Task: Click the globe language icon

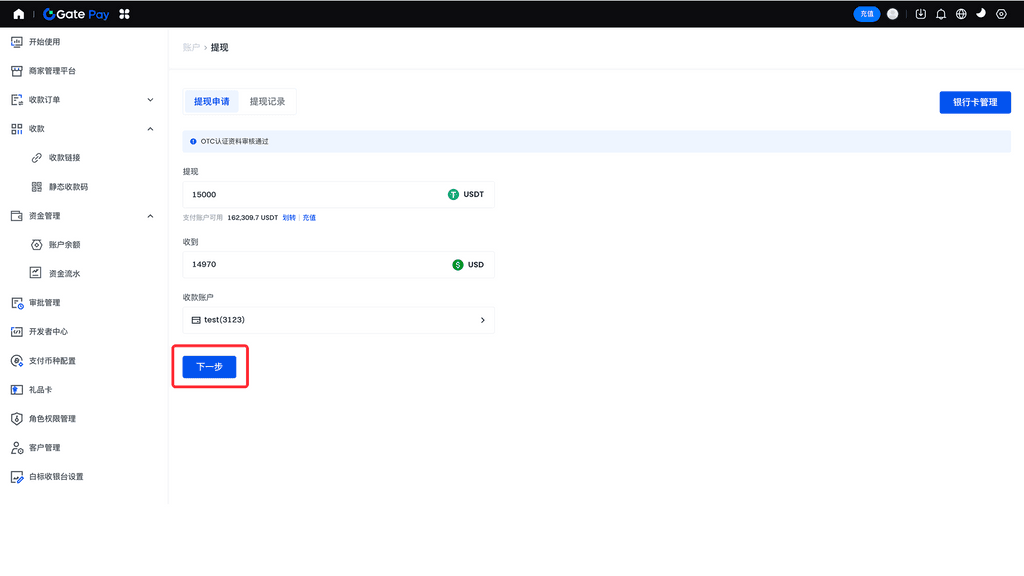Action: click(x=961, y=14)
